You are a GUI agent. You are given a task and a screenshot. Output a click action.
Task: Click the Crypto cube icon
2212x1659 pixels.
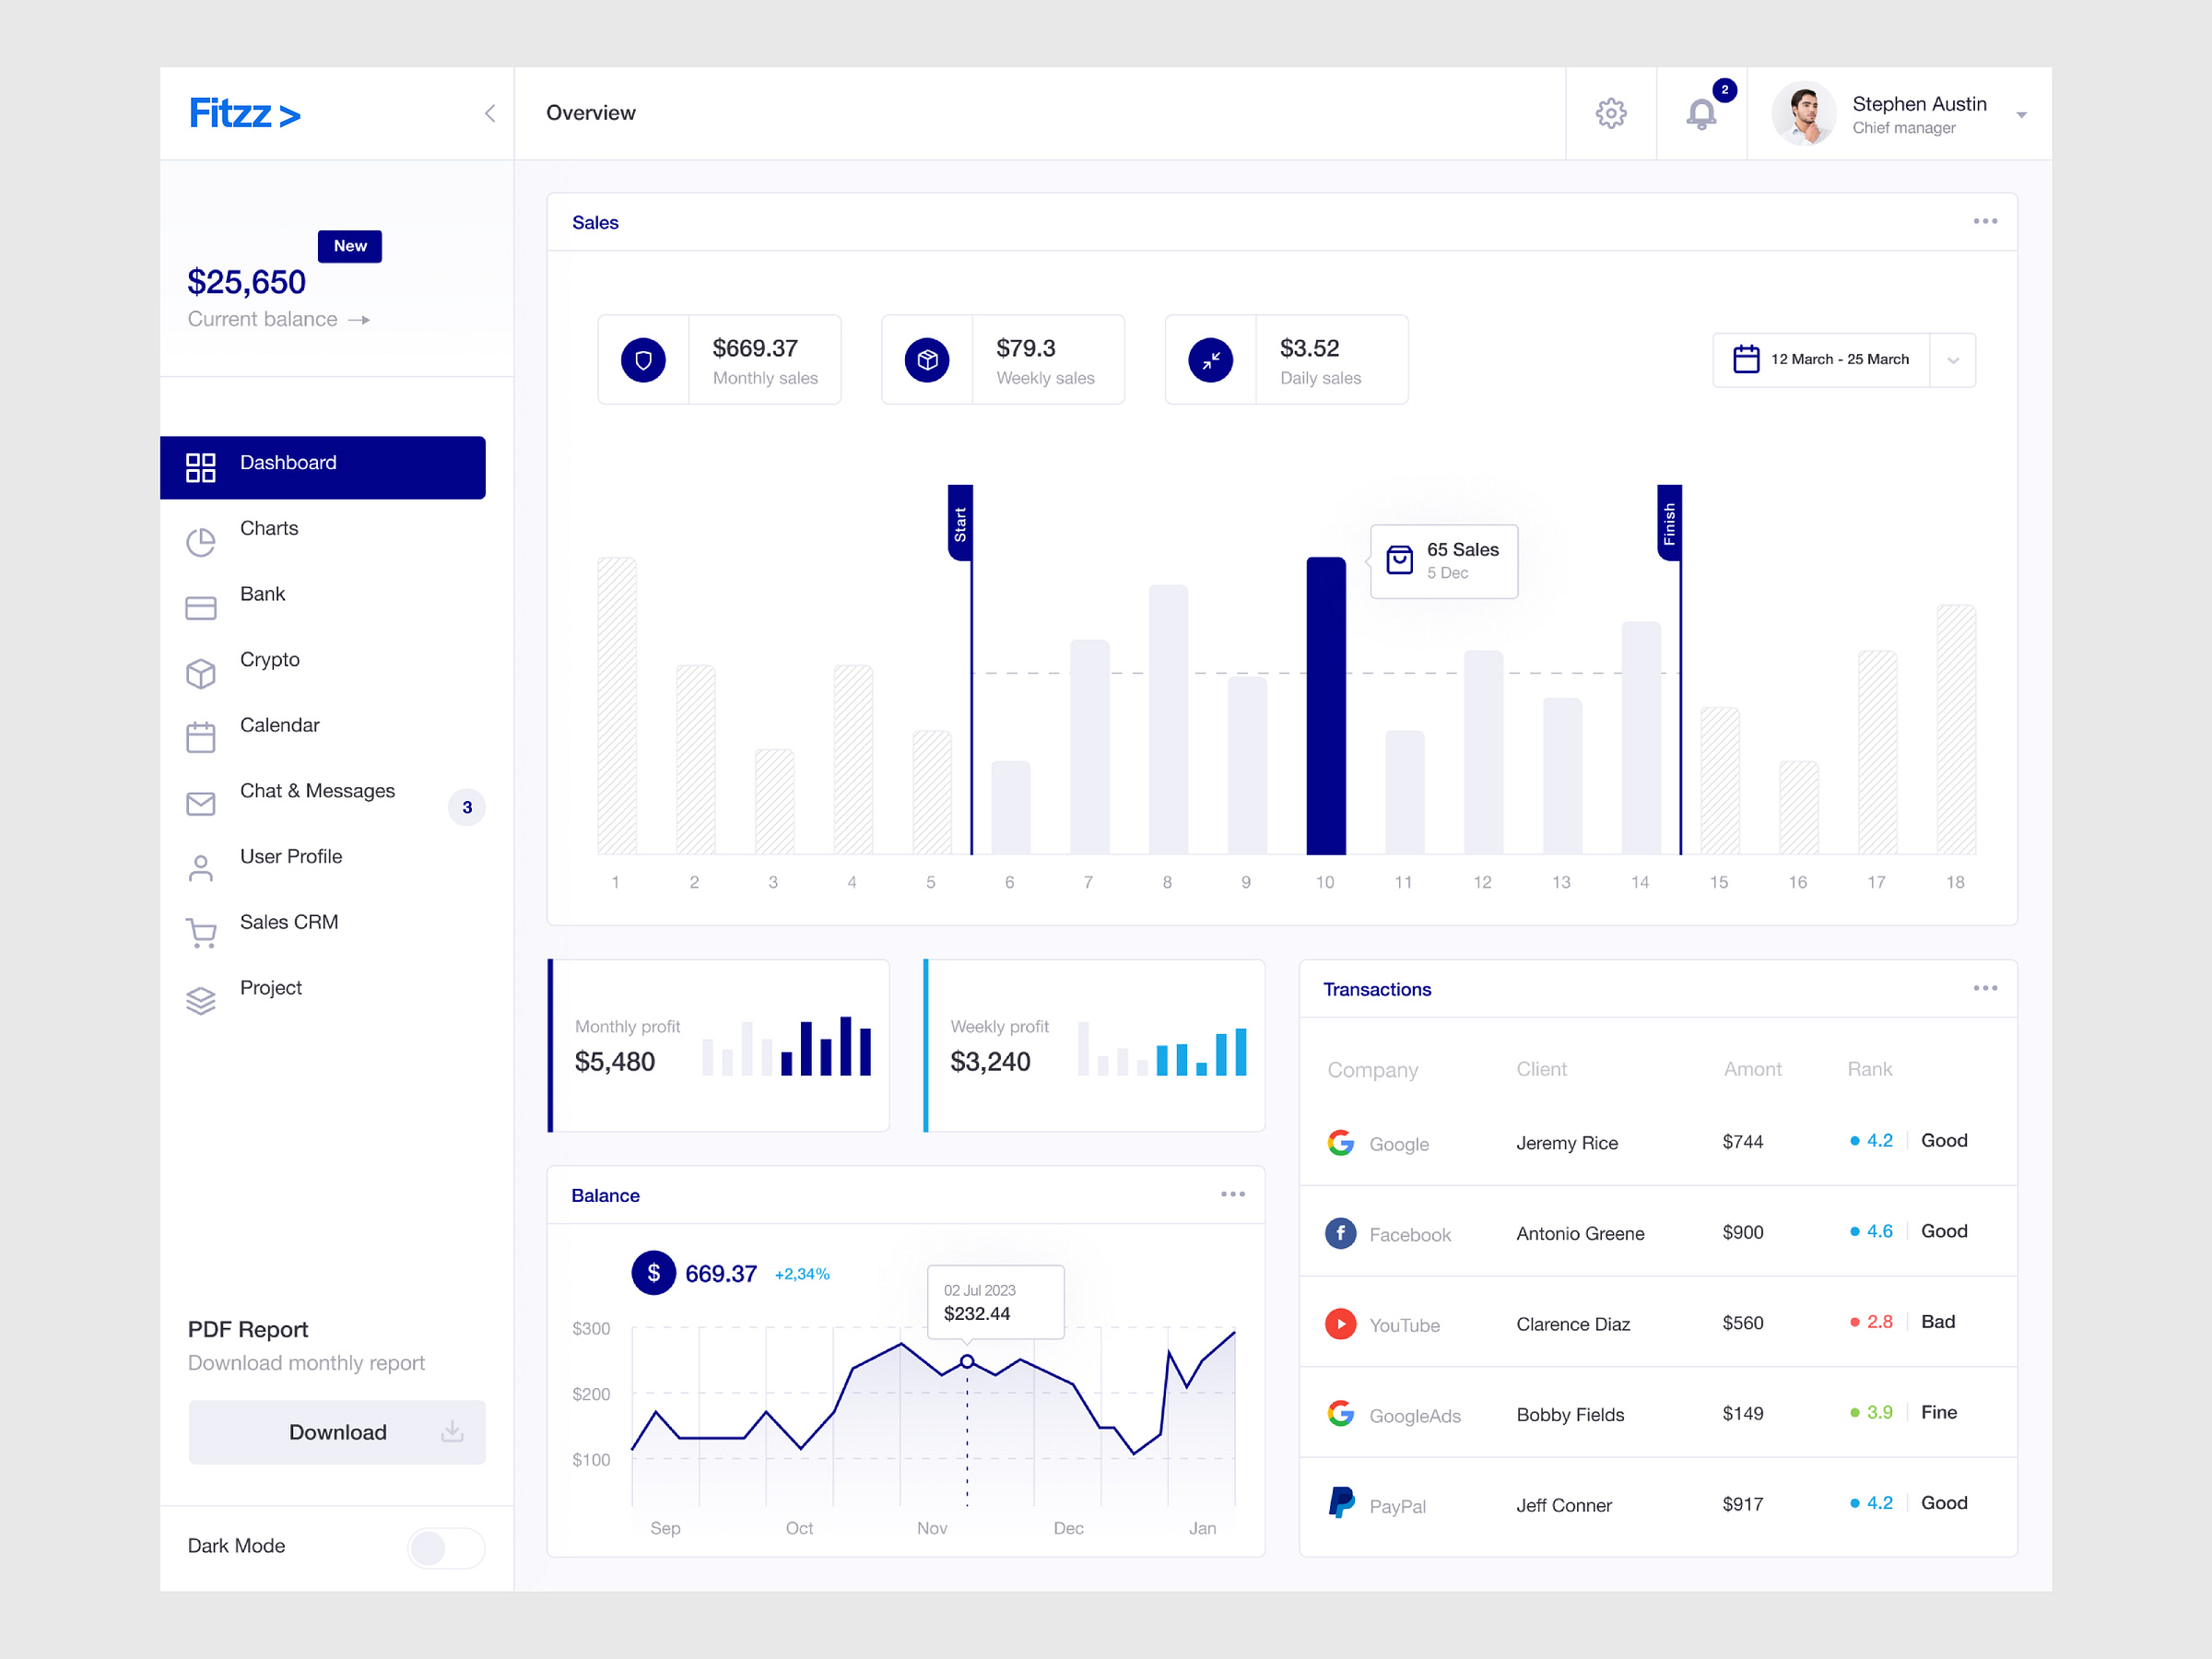tap(201, 673)
